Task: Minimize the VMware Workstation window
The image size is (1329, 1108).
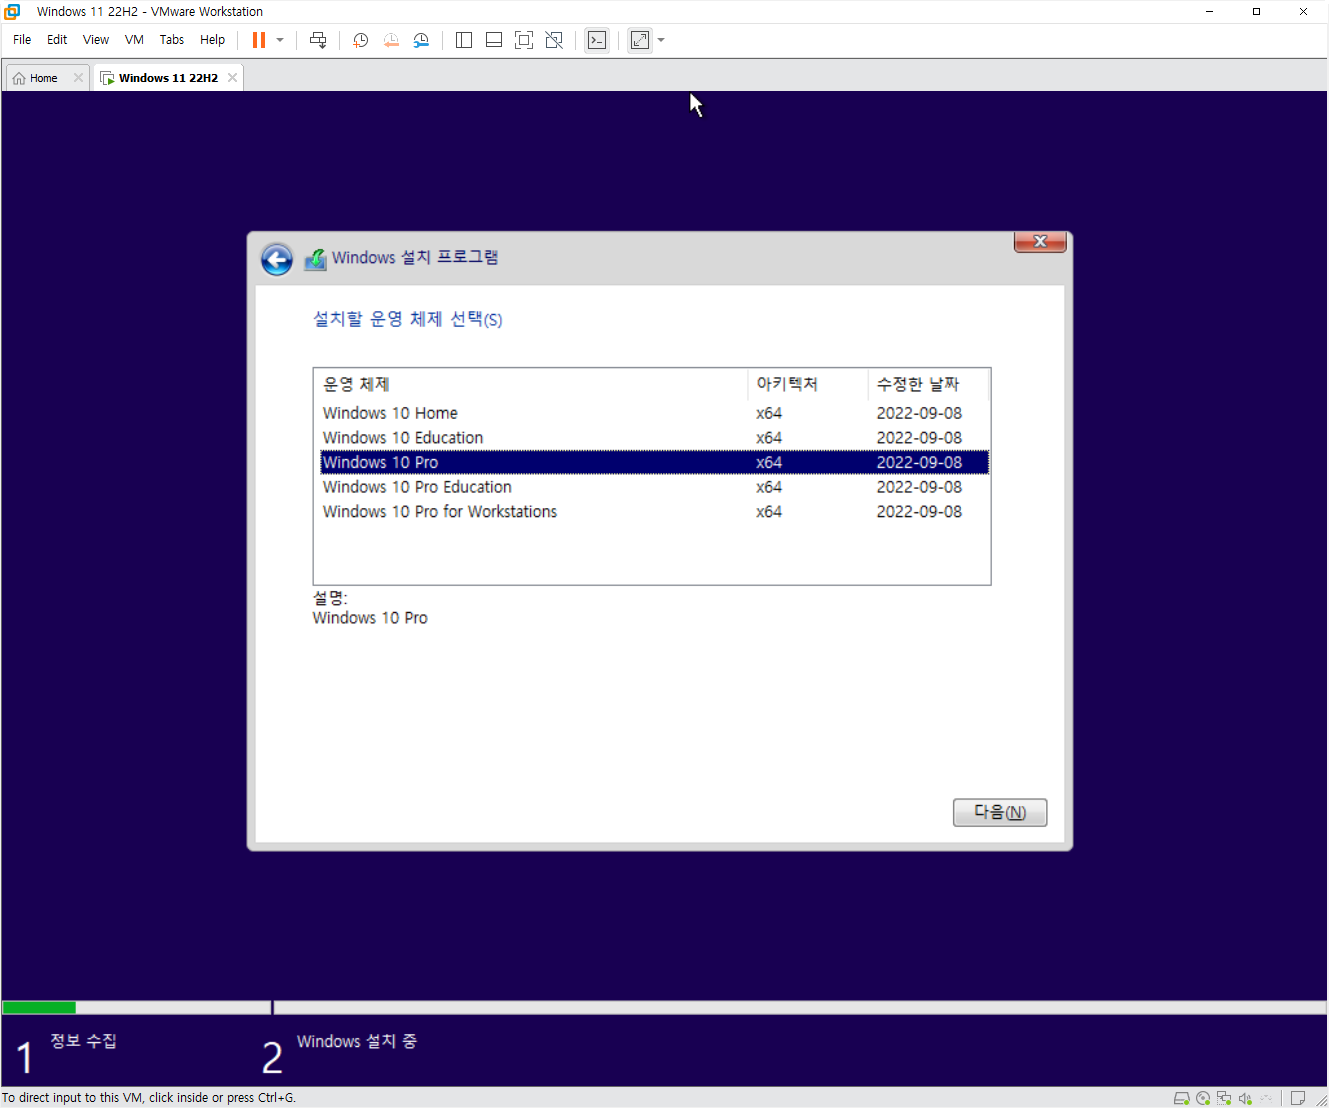Action: pyautogui.click(x=1209, y=12)
